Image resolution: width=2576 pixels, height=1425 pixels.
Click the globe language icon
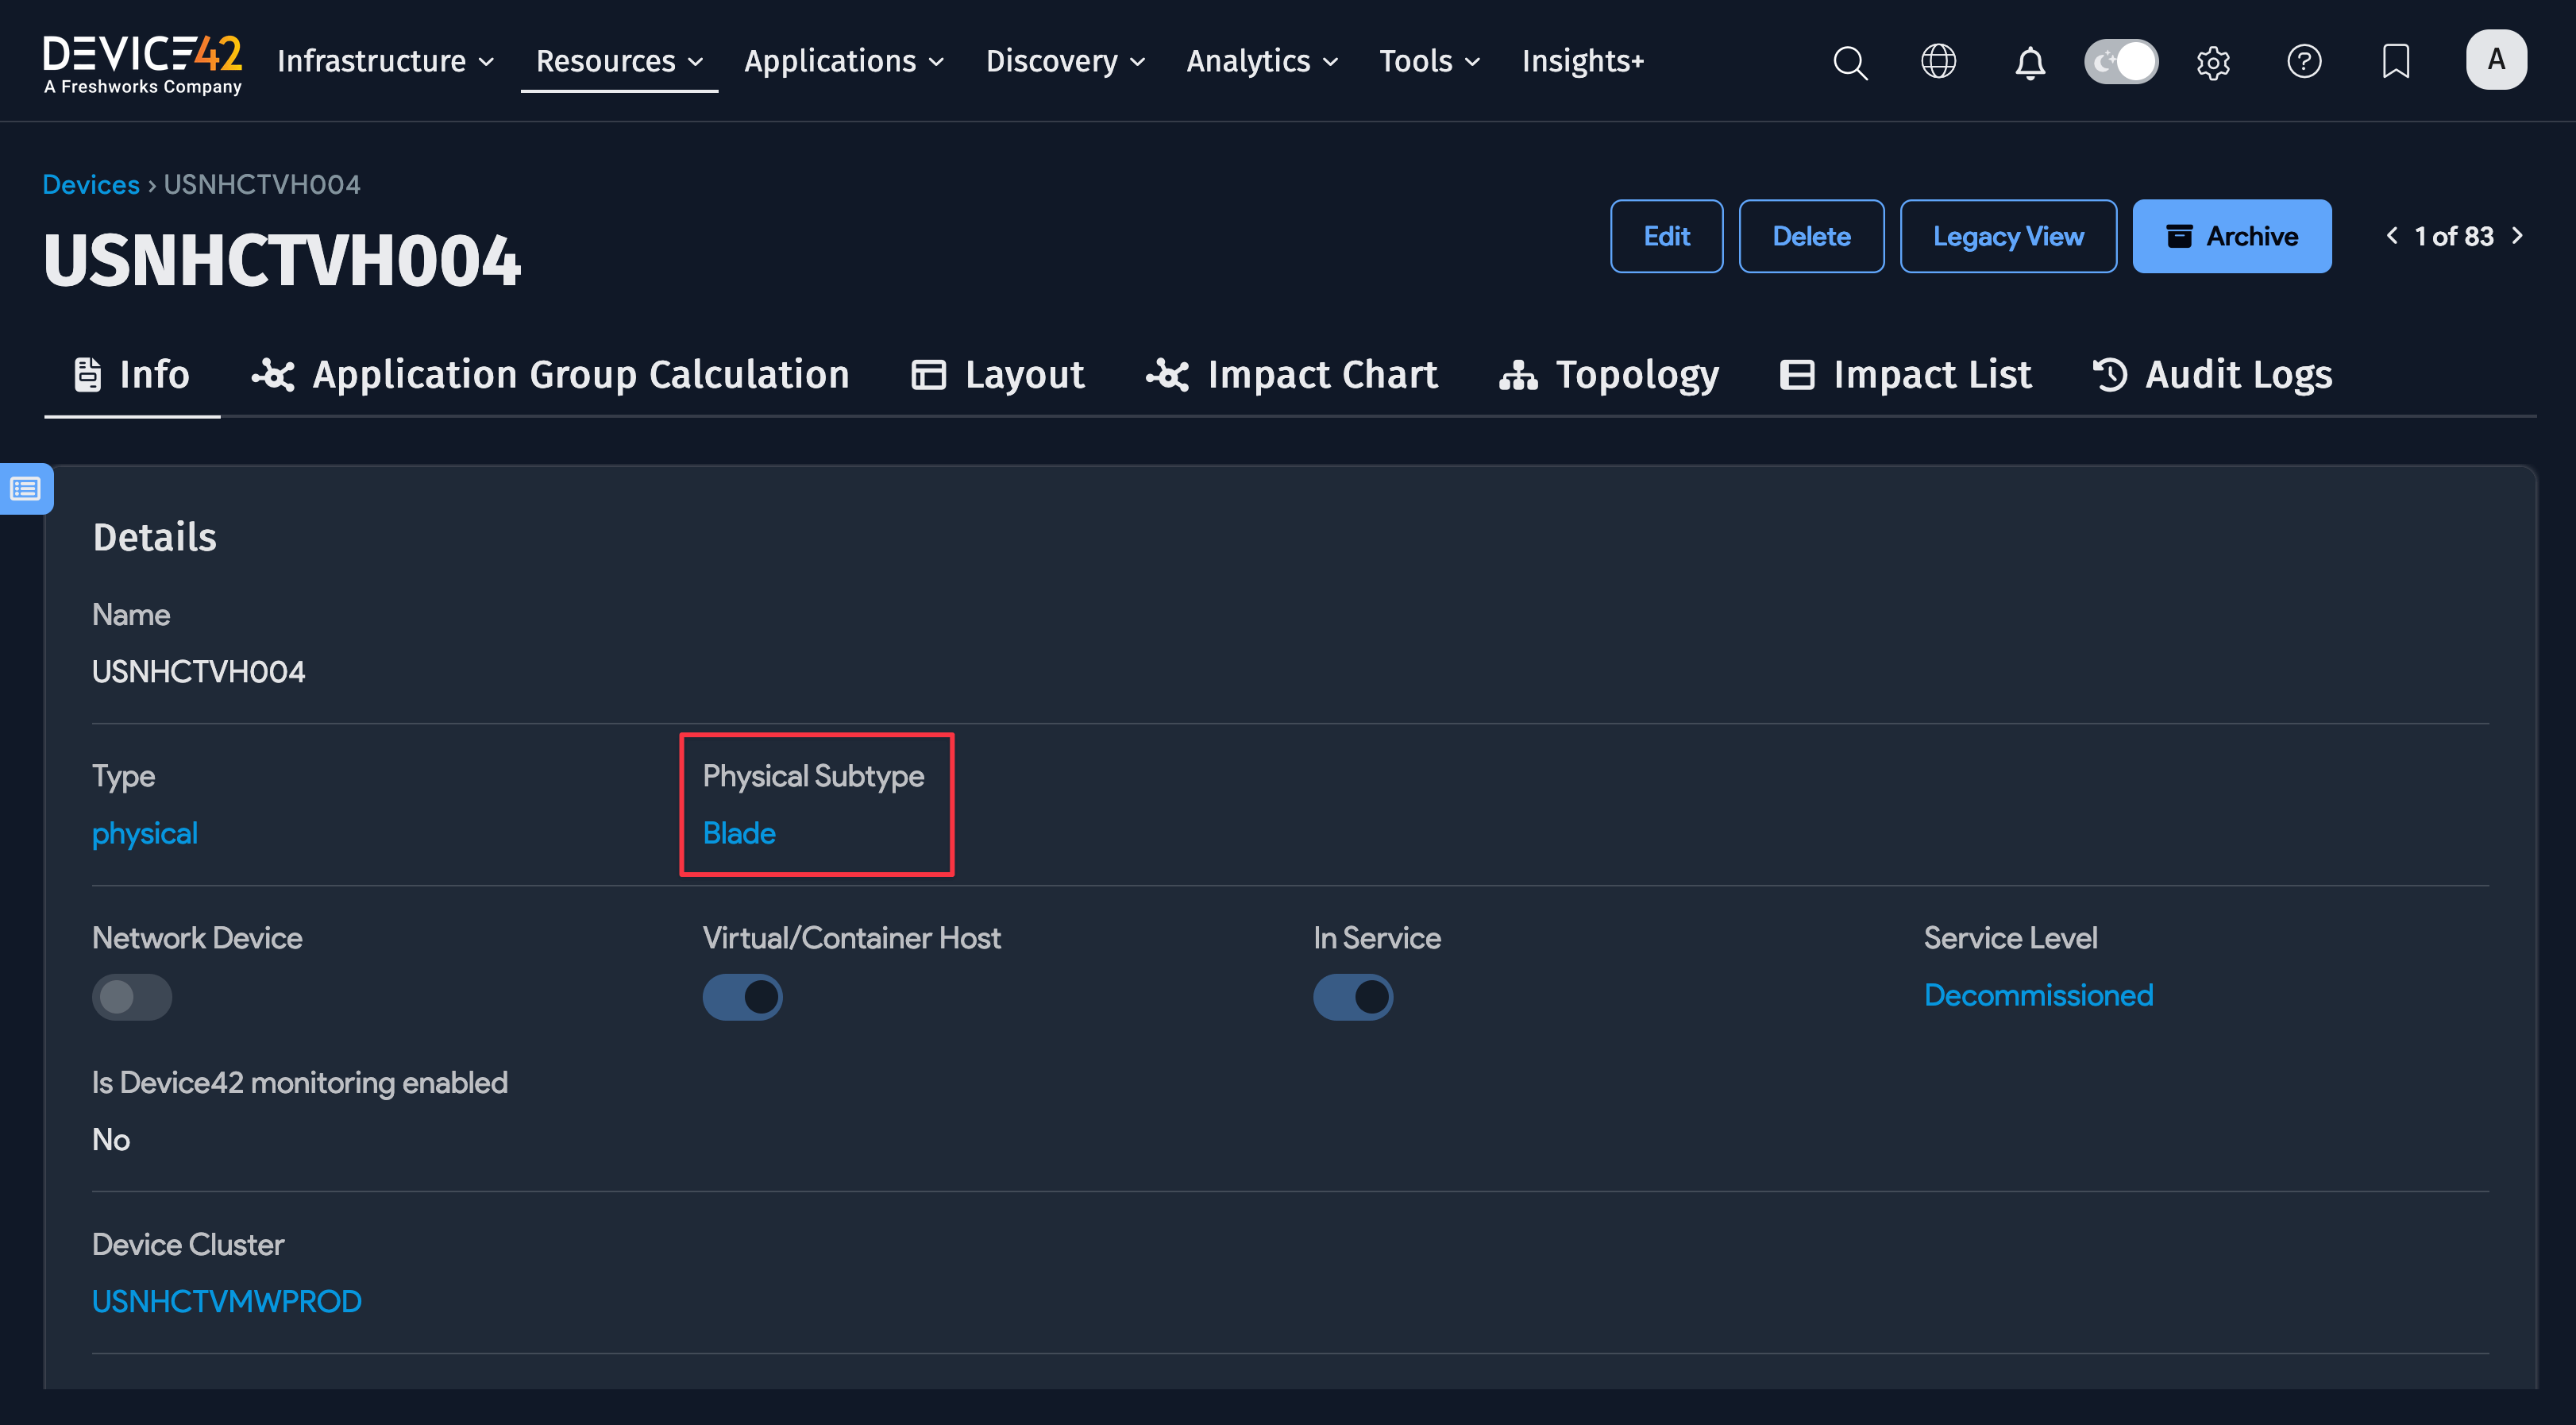(1938, 62)
